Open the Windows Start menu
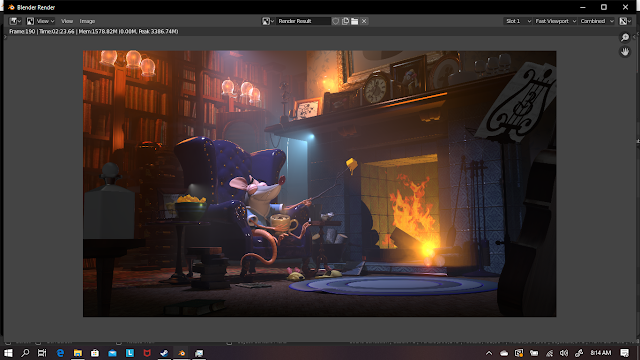 [x=8, y=353]
